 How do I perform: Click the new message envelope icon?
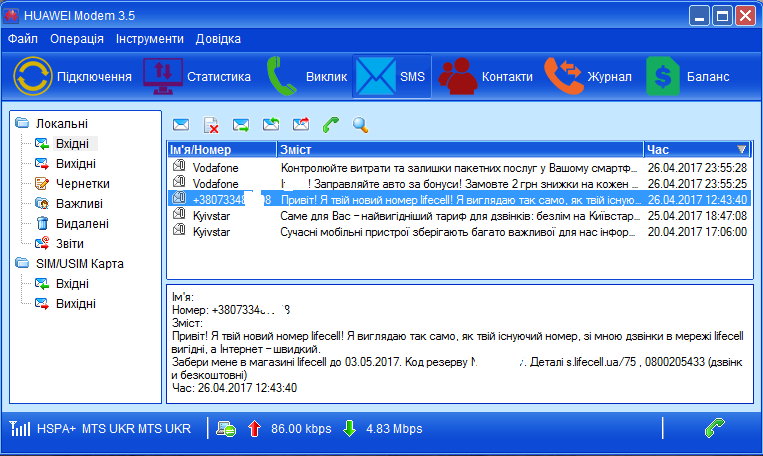click(x=181, y=125)
